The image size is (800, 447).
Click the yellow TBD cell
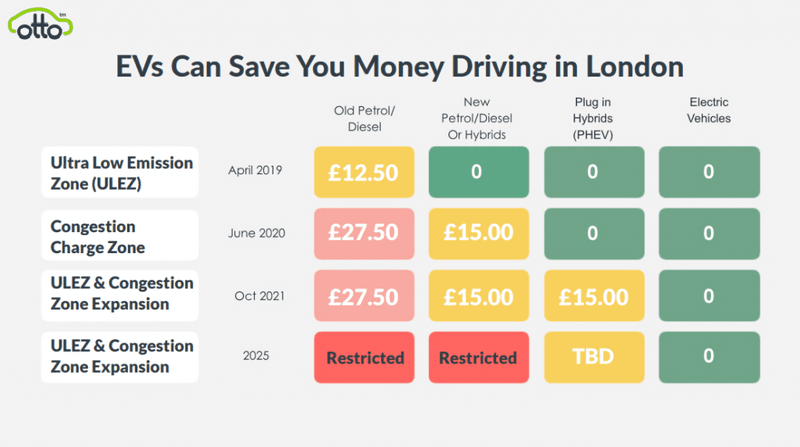click(x=593, y=357)
